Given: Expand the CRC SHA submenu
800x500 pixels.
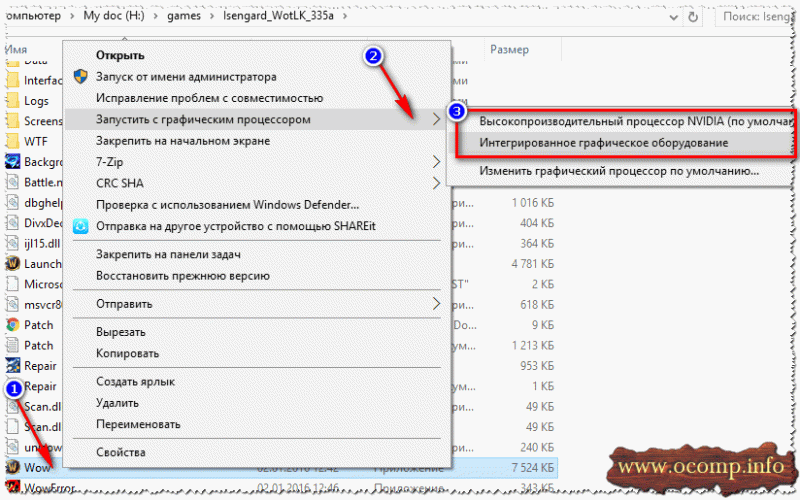Looking at the screenshot, I should point(436,183).
